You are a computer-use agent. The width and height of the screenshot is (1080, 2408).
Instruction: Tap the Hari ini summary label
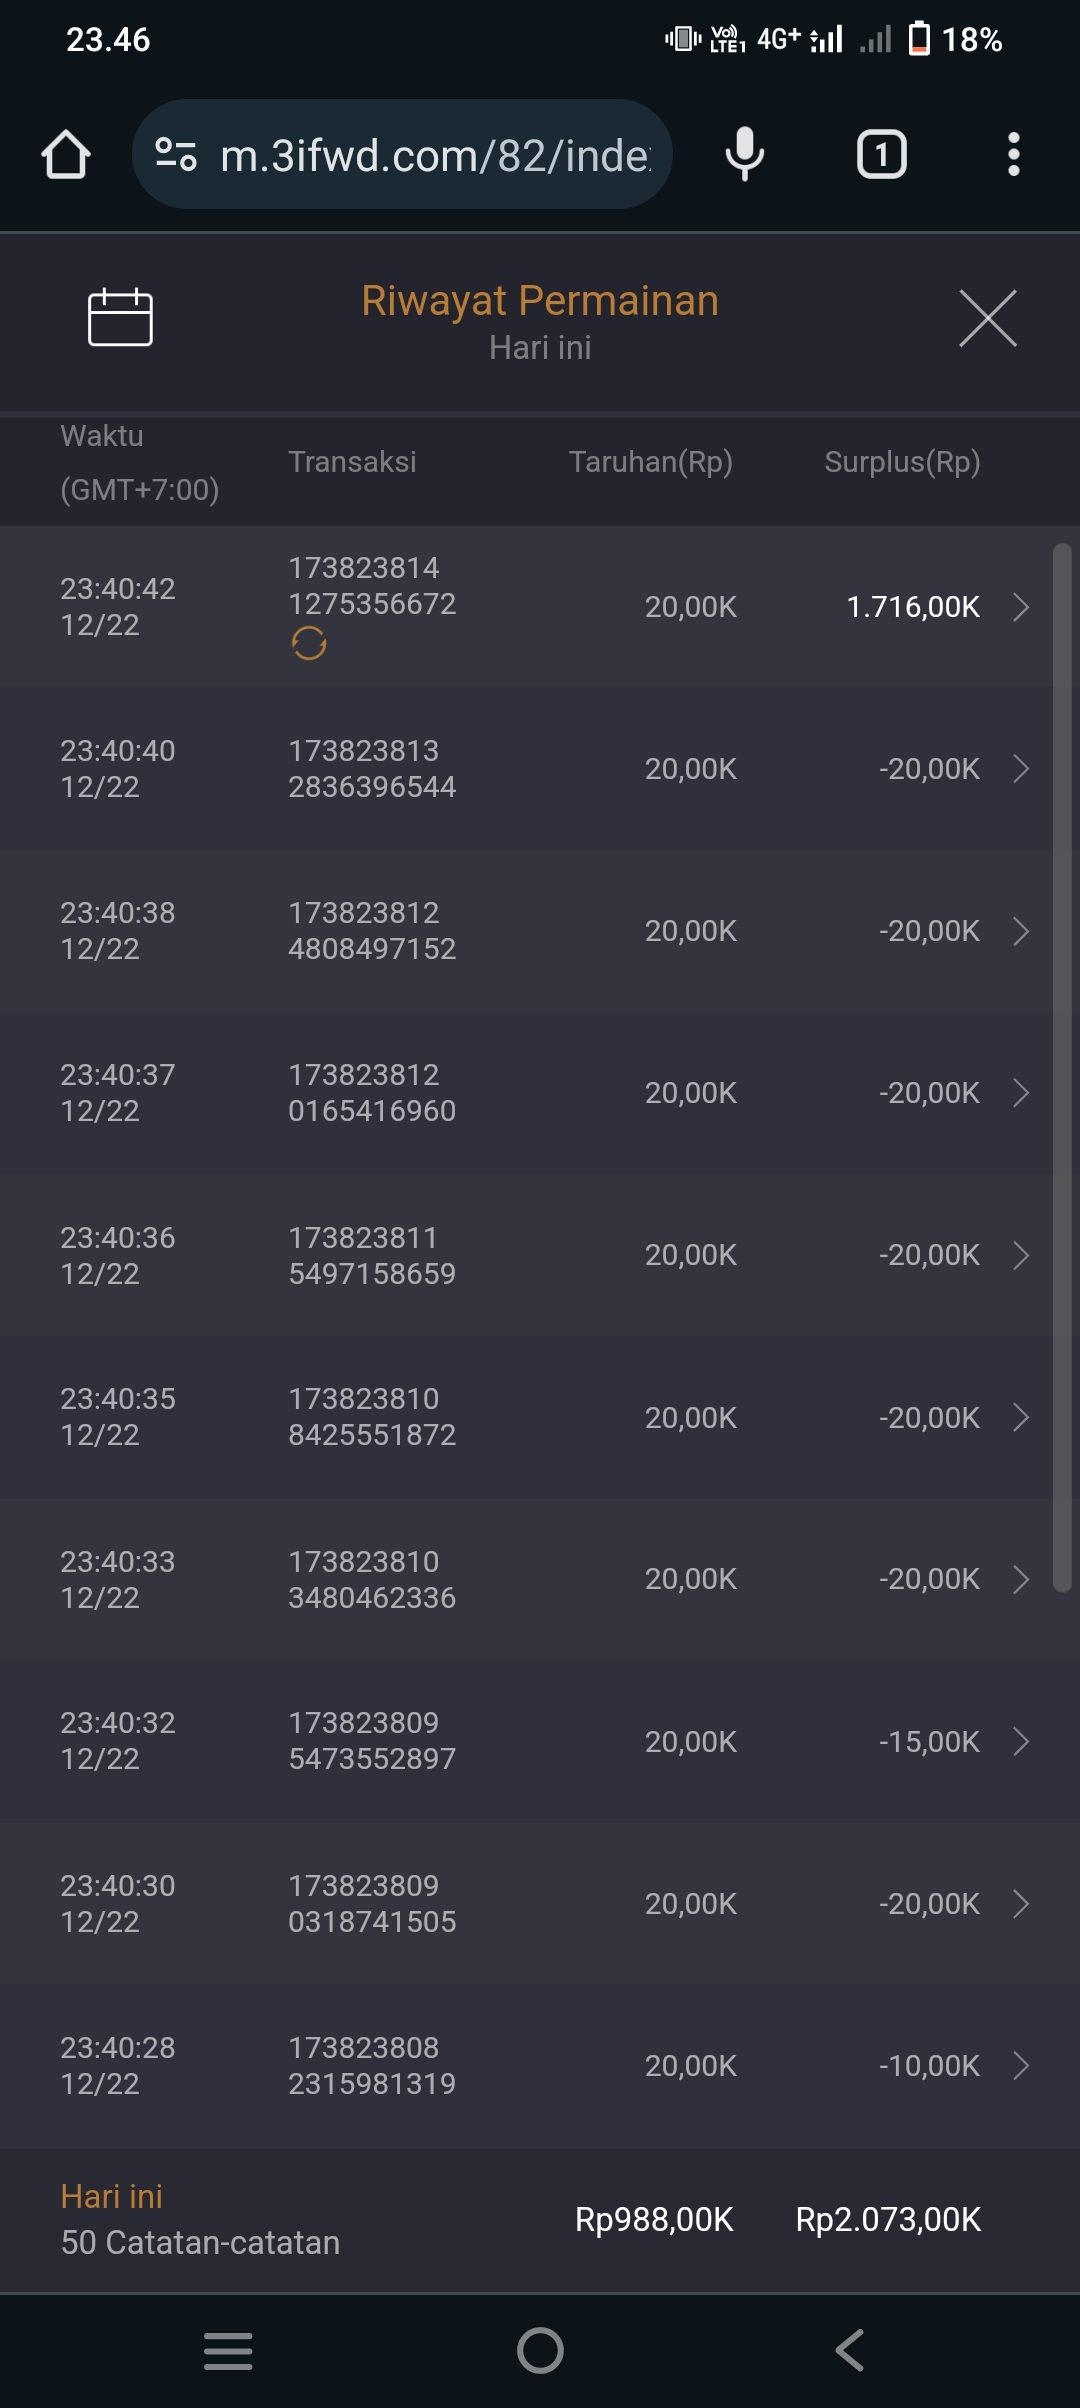pyautogui.click(x=111, y=2196)
